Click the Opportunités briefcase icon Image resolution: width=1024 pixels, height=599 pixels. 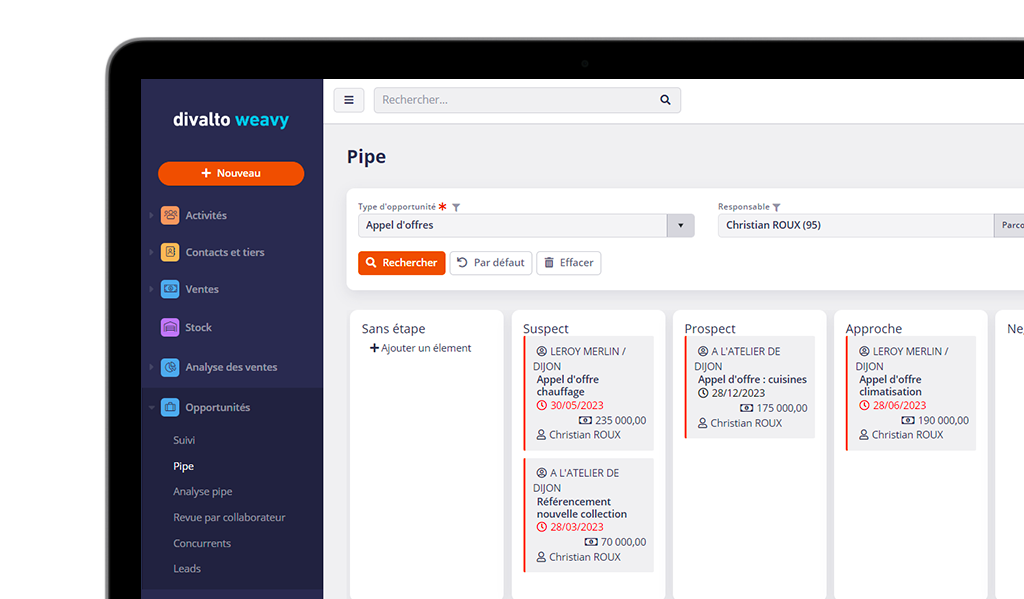(170, 407)
